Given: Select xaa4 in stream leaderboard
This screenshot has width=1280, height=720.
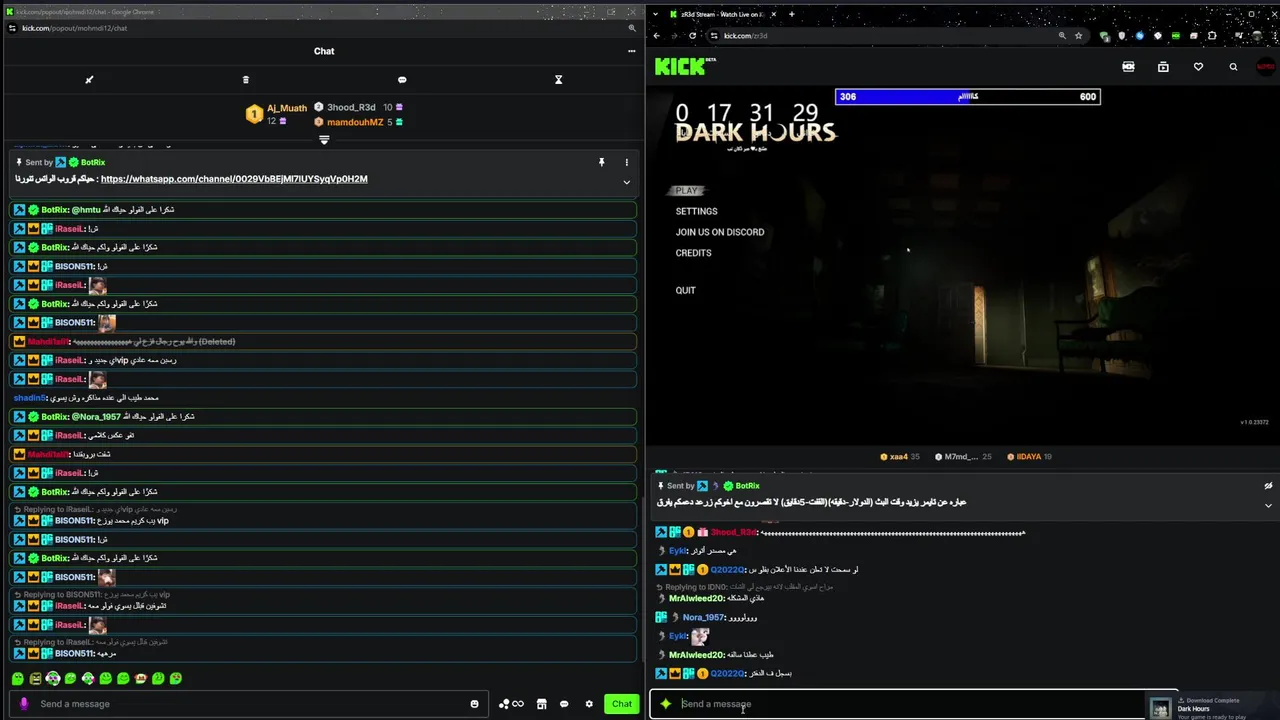Looking at the screenshot, I should tap(899, 457).
